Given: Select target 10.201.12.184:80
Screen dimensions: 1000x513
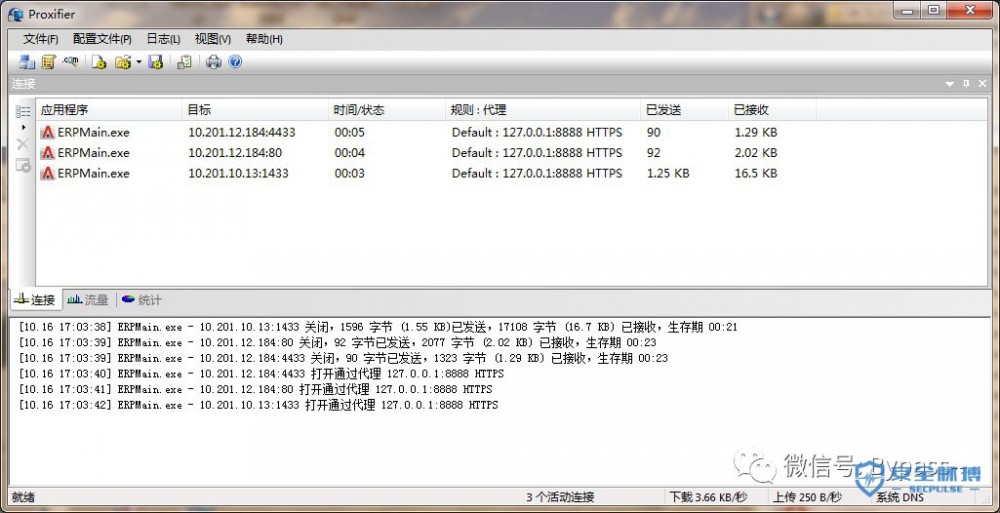Looking at the screenshot, I should click(x=235, y=153).
